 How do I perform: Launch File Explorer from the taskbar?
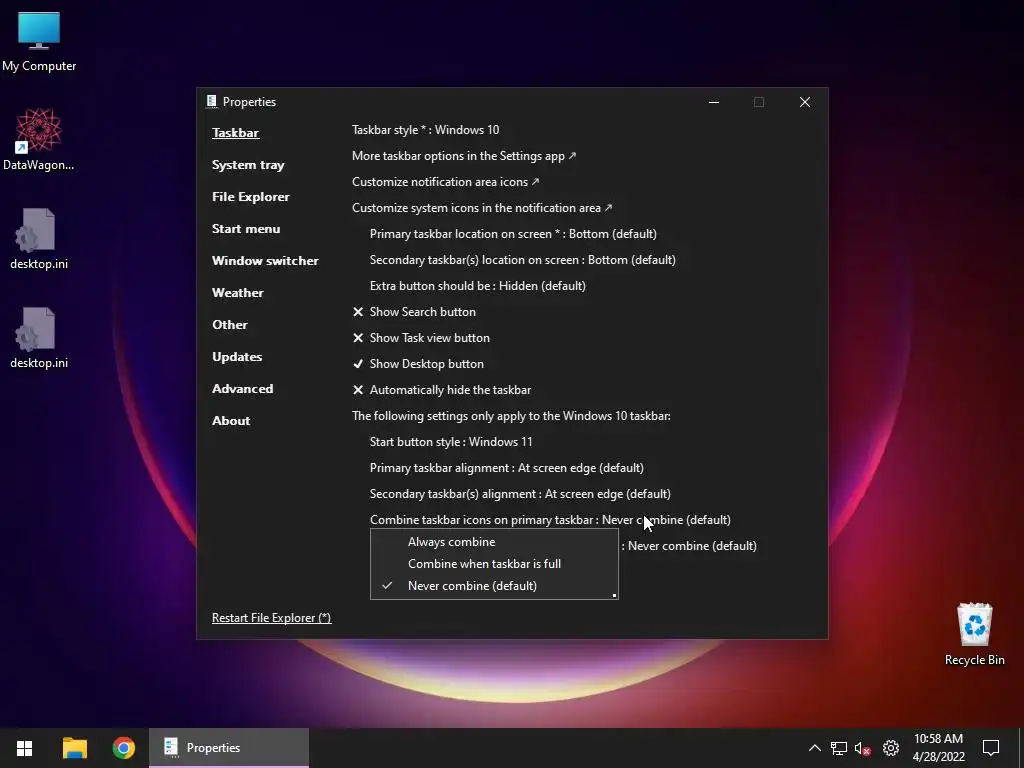point(74,748)
